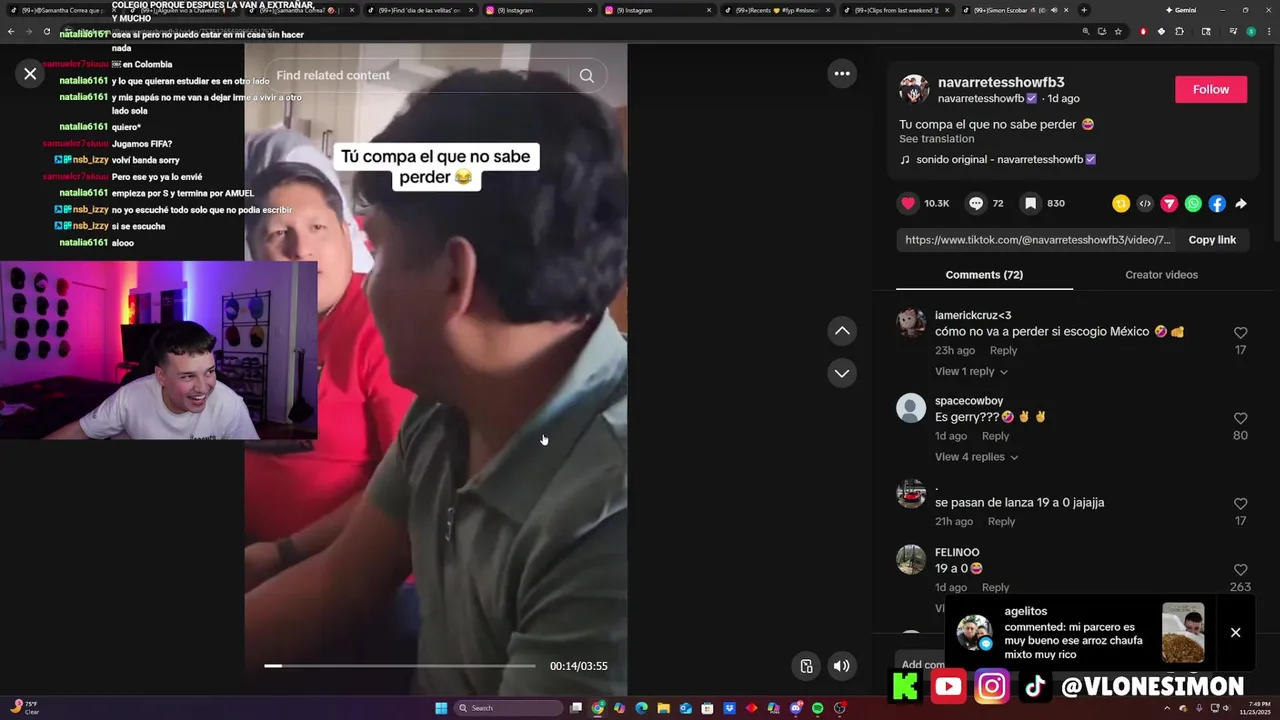Image resolution: width=1280 pixels, height=720 pixels.
Task: Click Copy link button
Action: (x=1212, y=240)
